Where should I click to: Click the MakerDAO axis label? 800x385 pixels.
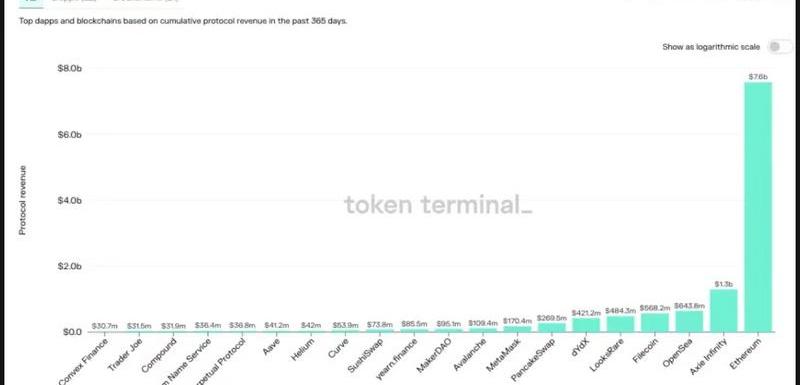click(432, 355)
